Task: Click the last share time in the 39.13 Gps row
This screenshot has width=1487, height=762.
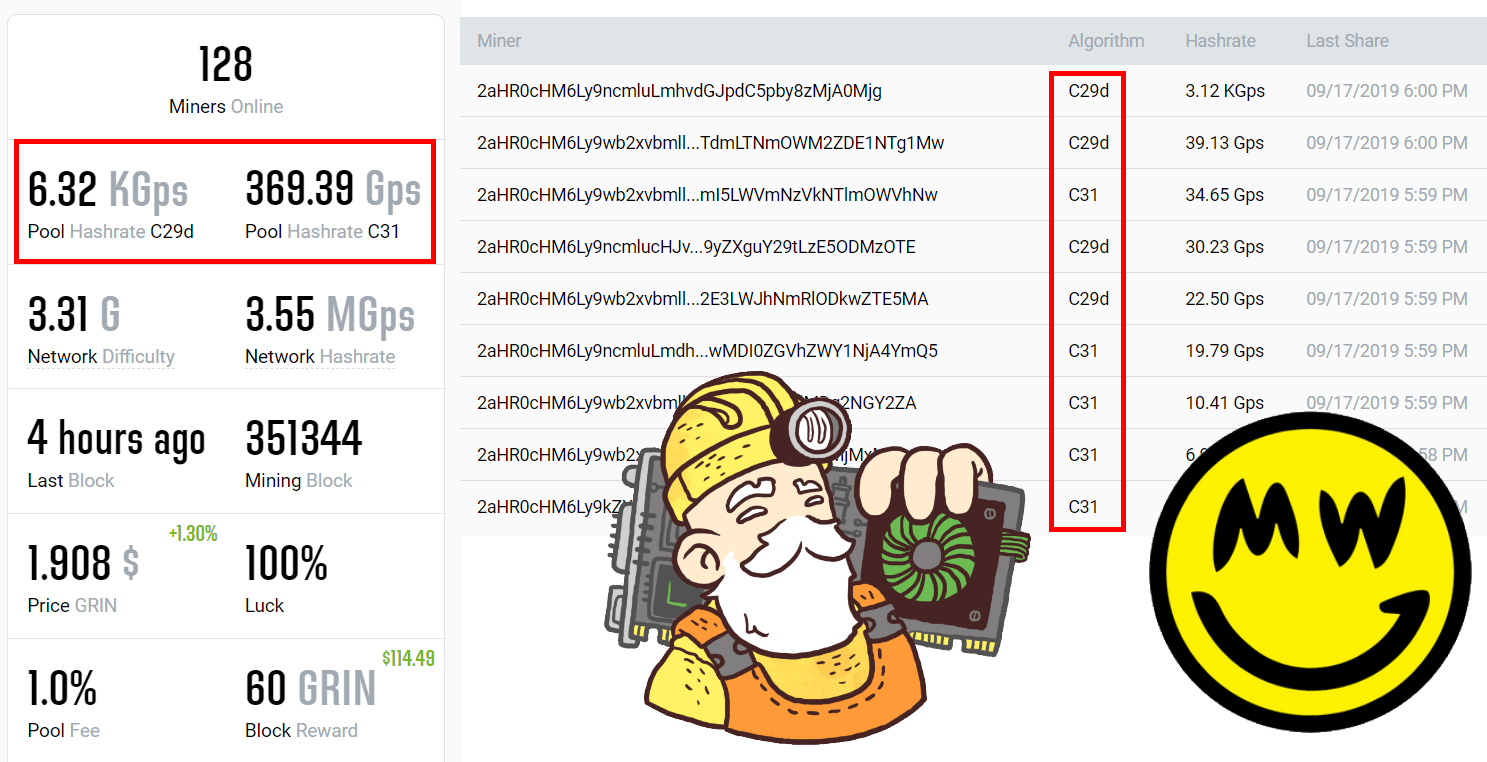Action: click(x=1387, y=143)
